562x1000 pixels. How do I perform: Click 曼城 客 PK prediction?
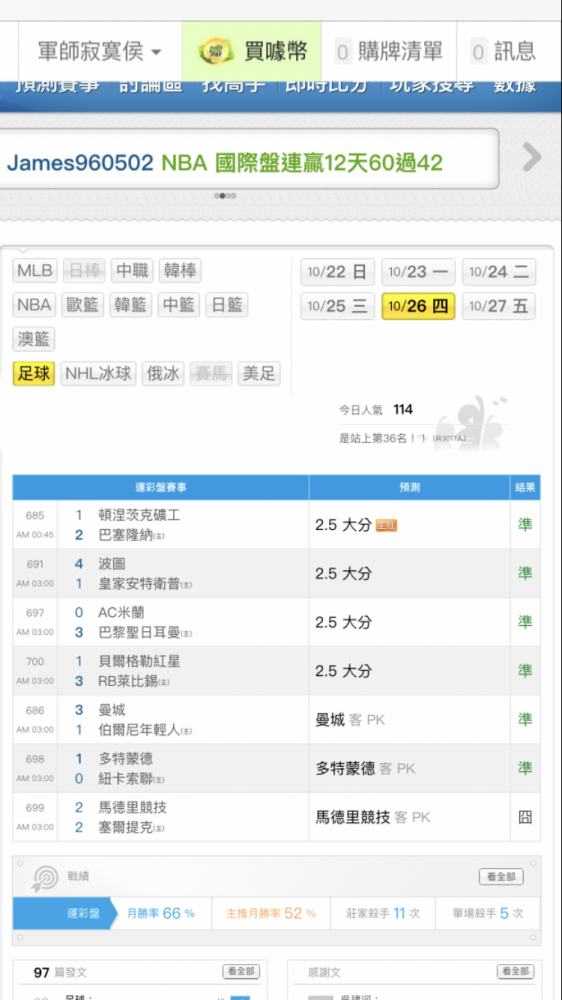pyautogui.click(x=350, y=720)
